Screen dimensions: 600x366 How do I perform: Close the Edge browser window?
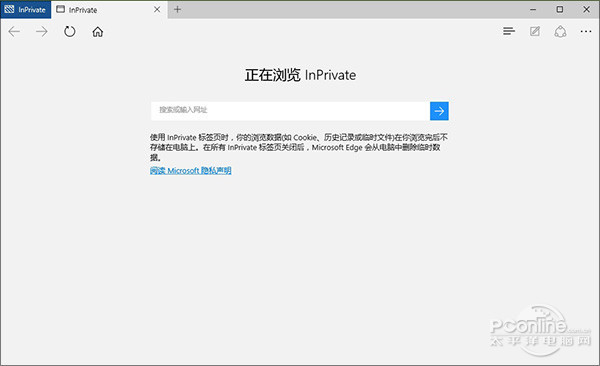coord(586,9)
